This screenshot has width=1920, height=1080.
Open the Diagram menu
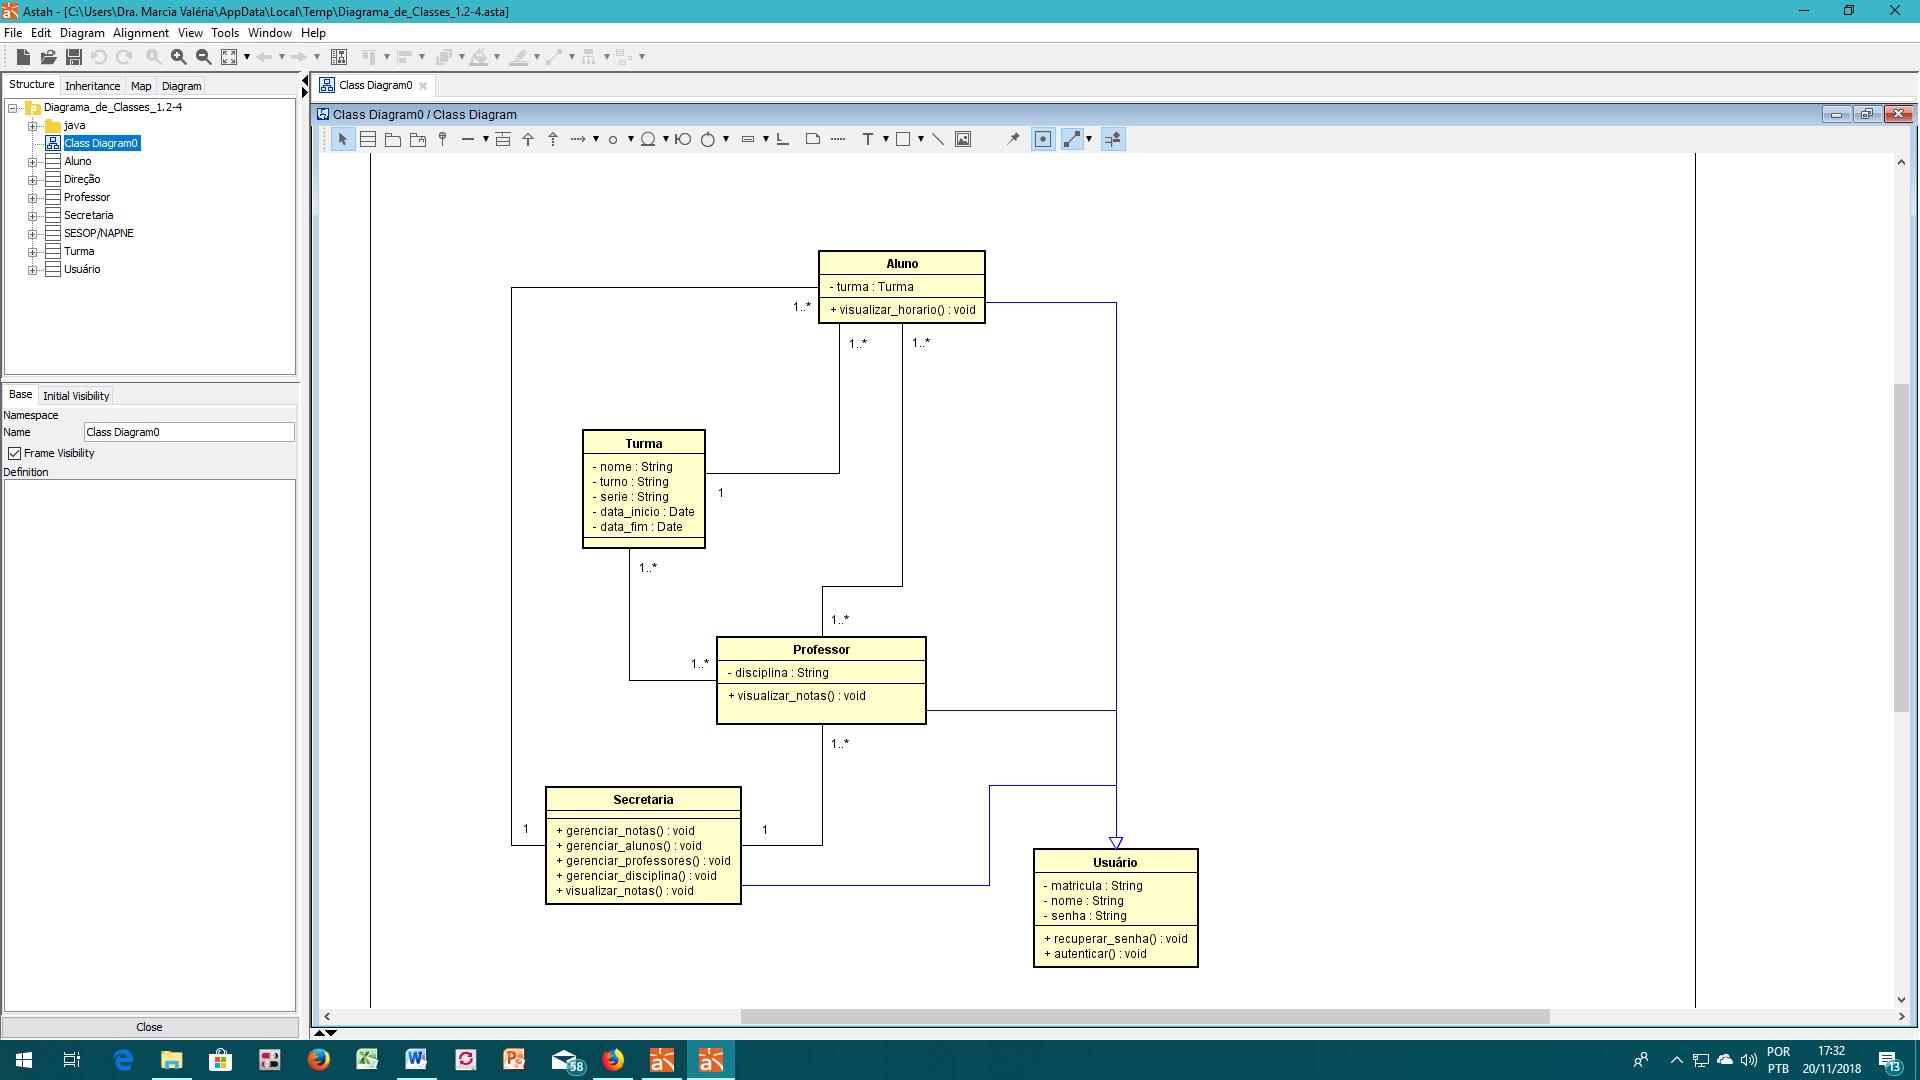click(82, 33)
